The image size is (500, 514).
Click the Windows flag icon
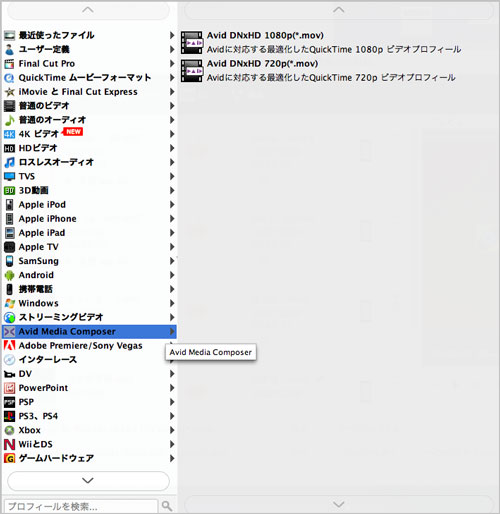(x=9, y=303)
